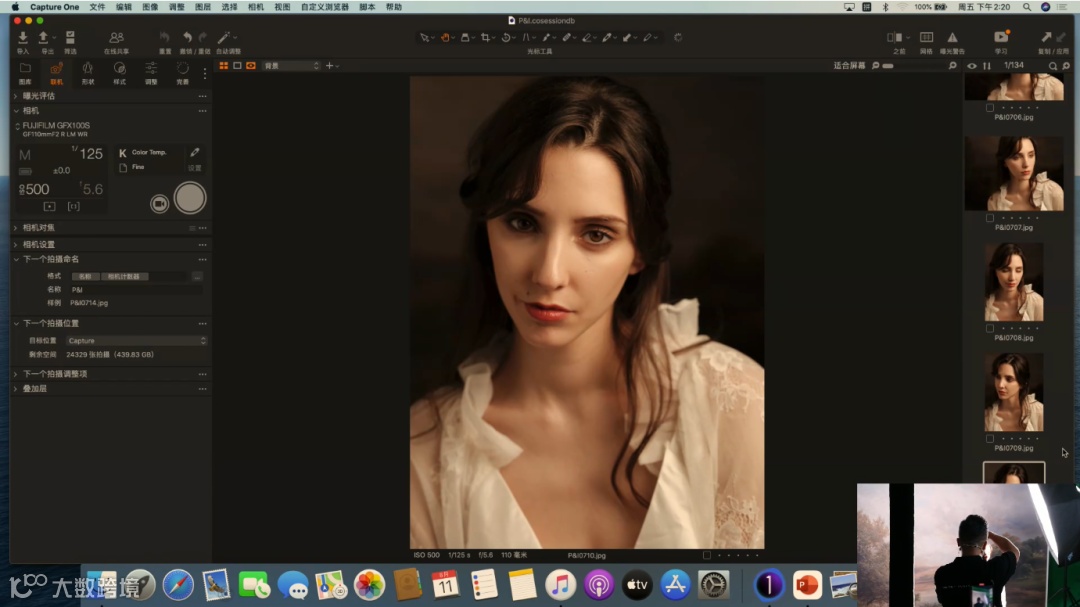Tick checkbox under thumbnail P&I0706.jpg
1080x607 pixels.
tap(990, 107)
